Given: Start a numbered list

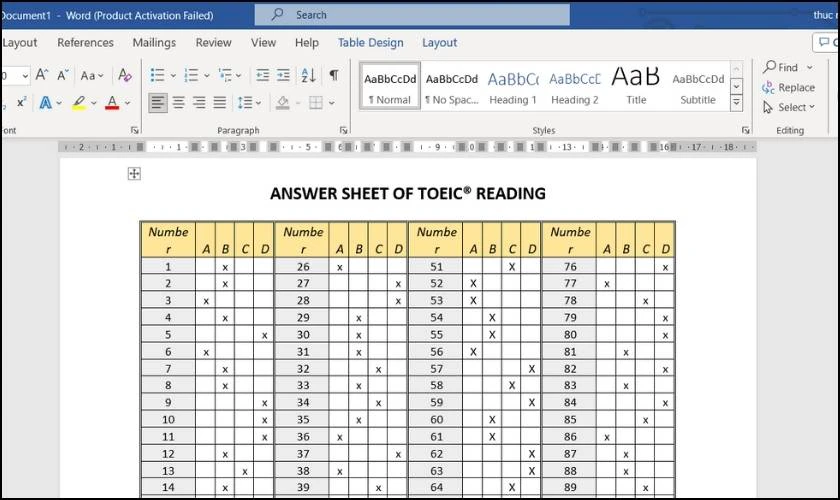Looking at the screenshot, I should pos(191,75).
